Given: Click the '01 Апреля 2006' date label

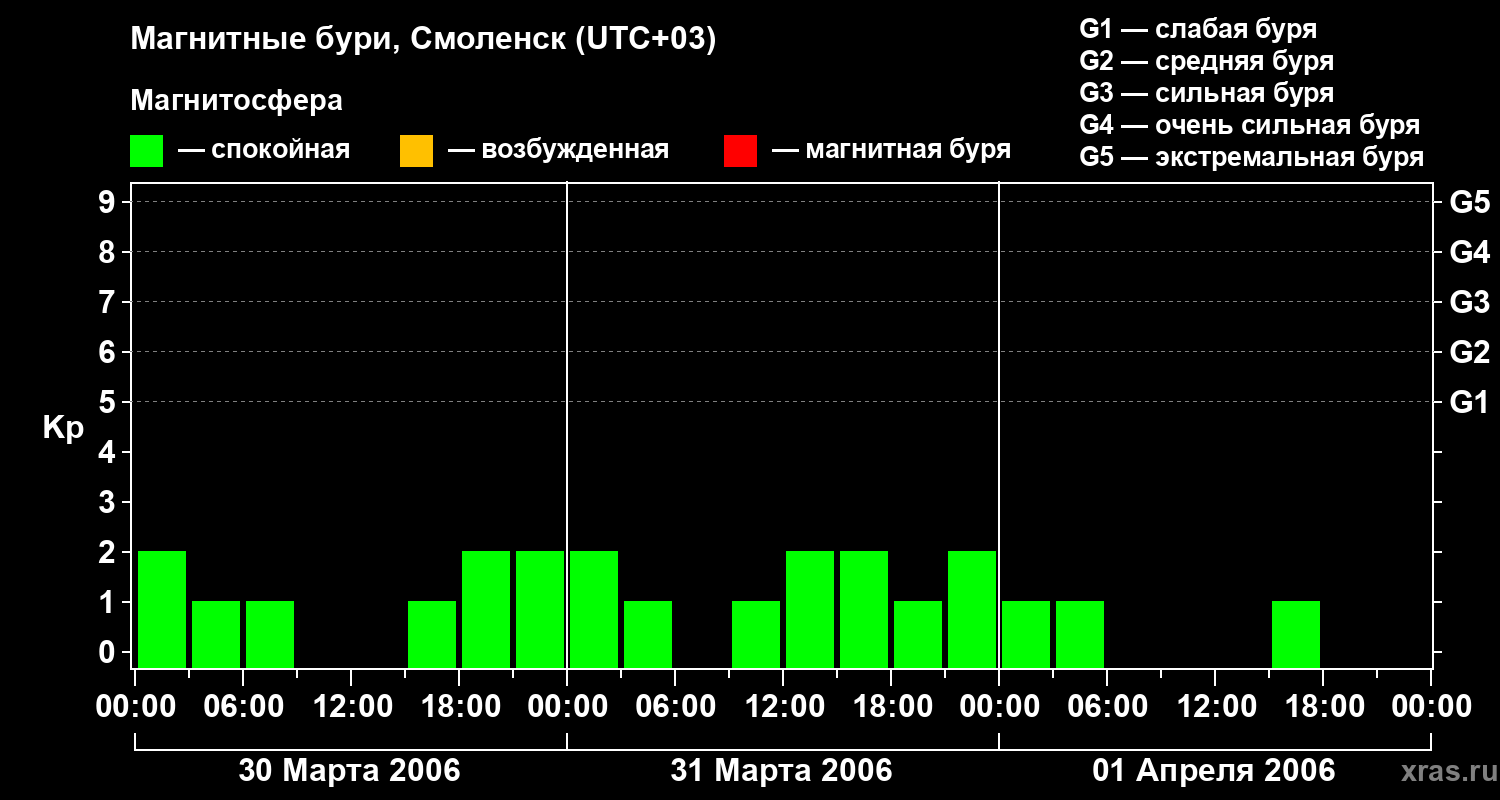Looking at the screenshot, I should pyautogui.click(x=1213, y=770).
